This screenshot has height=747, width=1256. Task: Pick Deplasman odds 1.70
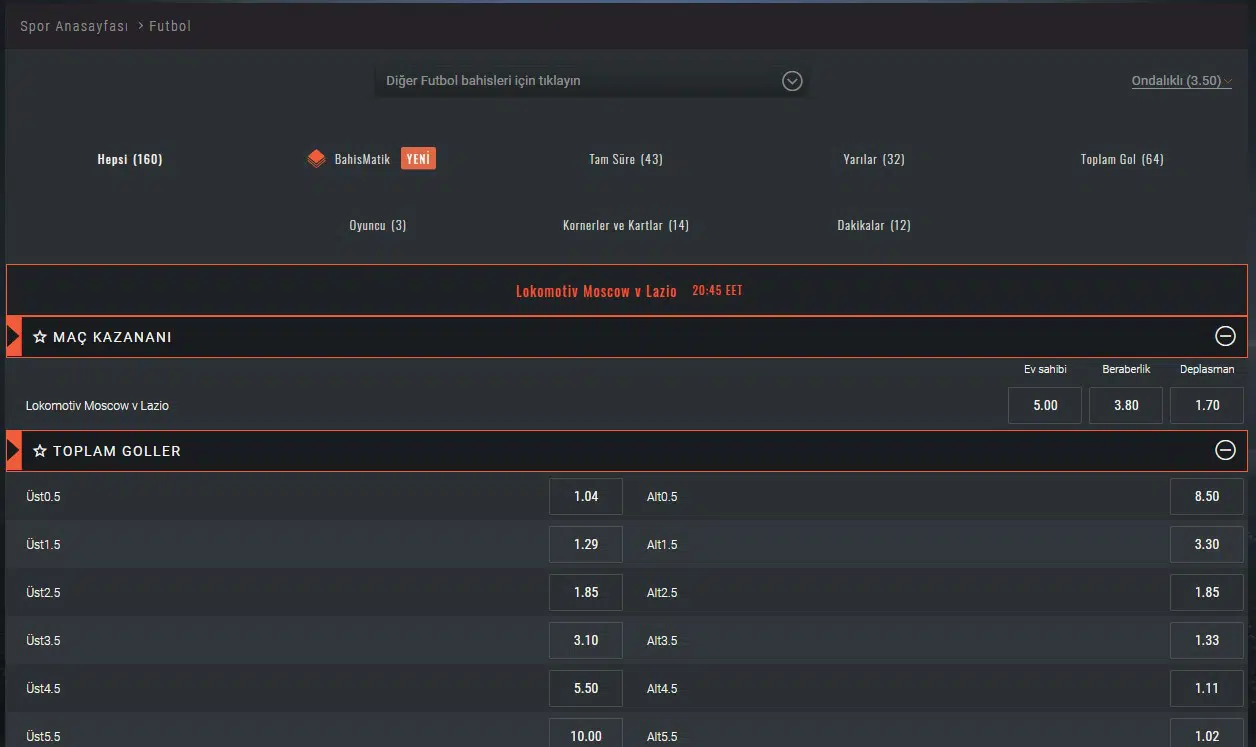(x=1207, y=406)
